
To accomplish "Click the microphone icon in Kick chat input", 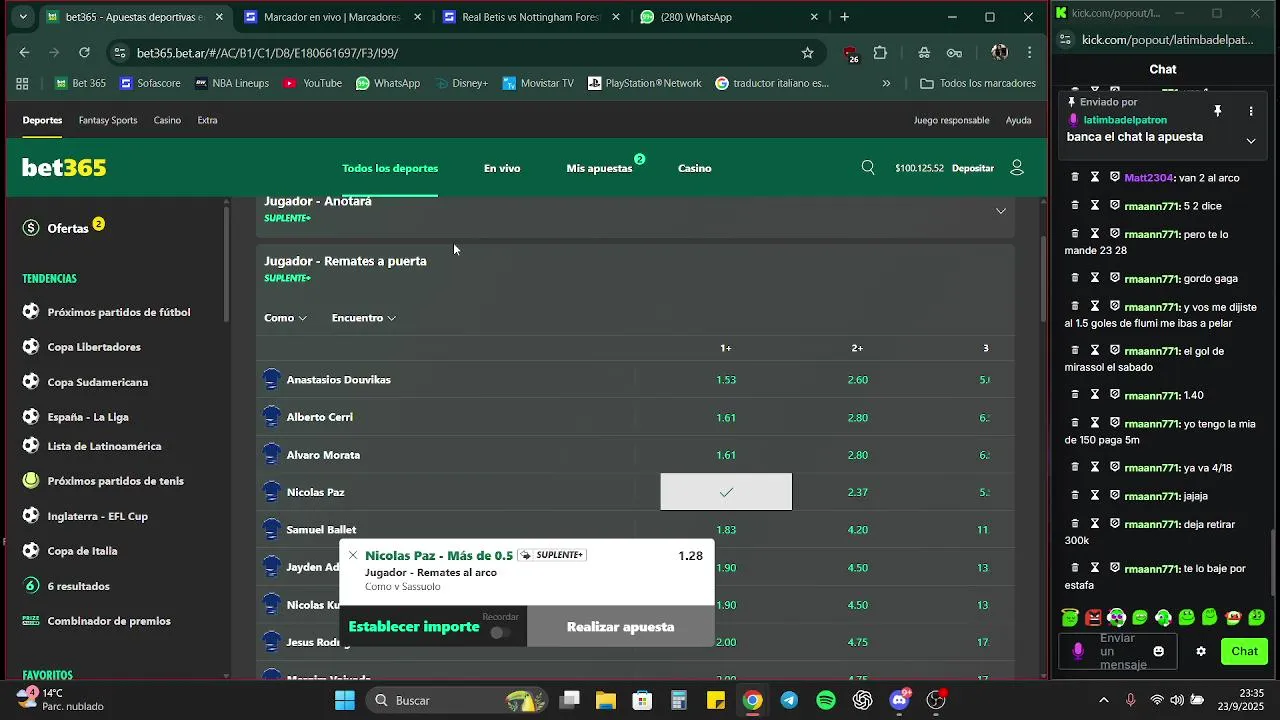I will coord(1078,651).
